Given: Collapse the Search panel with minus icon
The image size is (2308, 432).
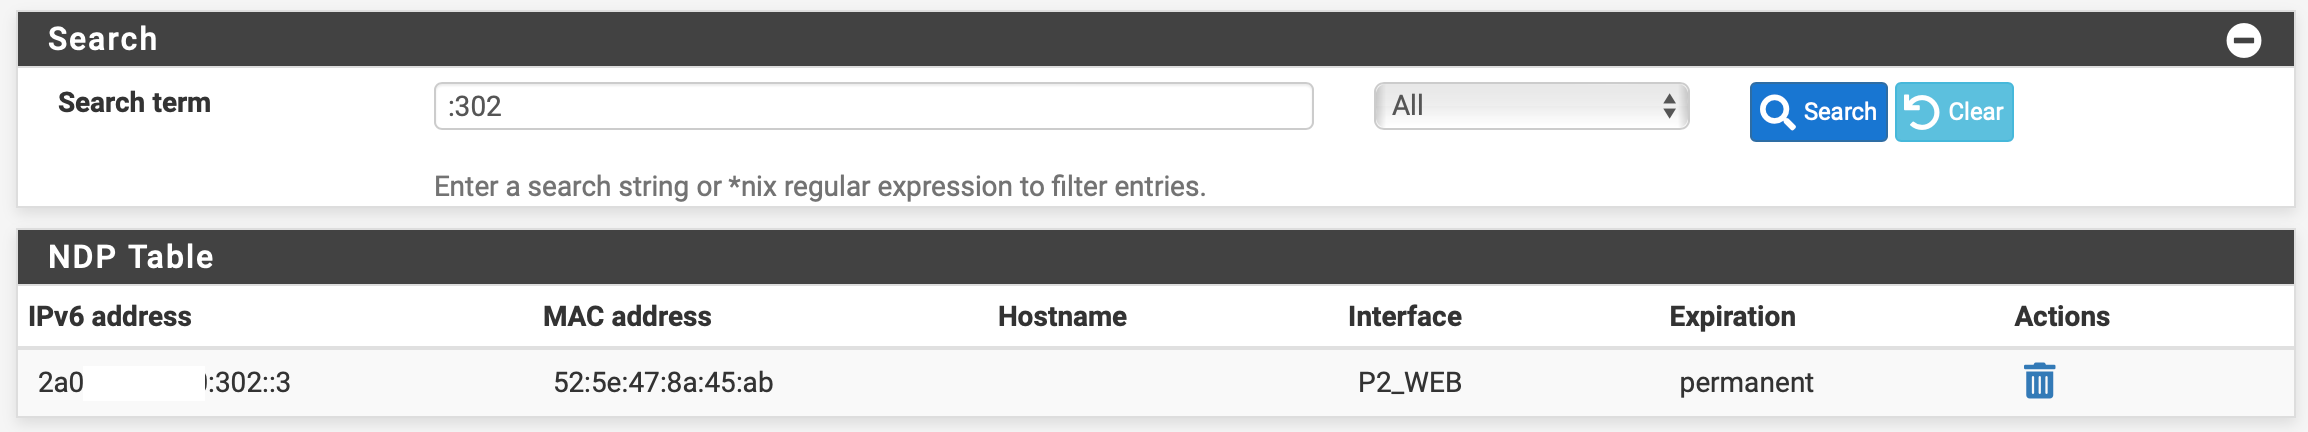Looking at the screenshot, I should [2243, 41].
